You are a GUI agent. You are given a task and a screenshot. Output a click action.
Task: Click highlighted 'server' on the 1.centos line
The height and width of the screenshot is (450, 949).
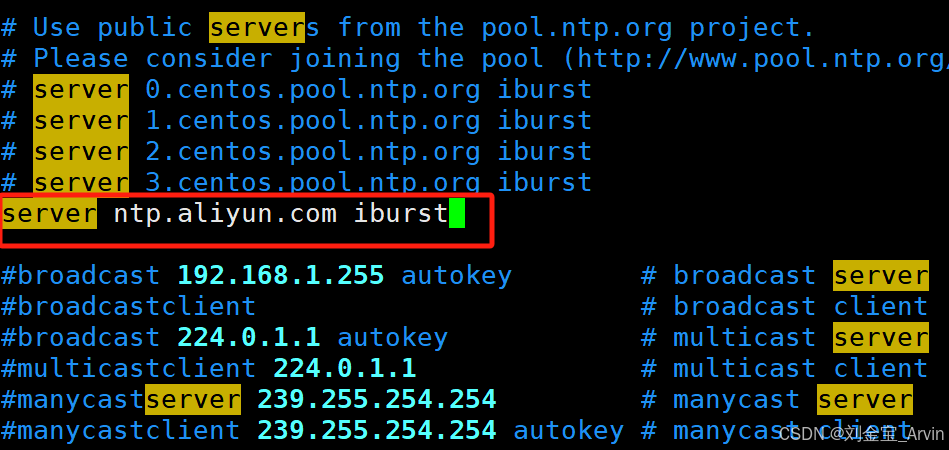tap(81, 121)
